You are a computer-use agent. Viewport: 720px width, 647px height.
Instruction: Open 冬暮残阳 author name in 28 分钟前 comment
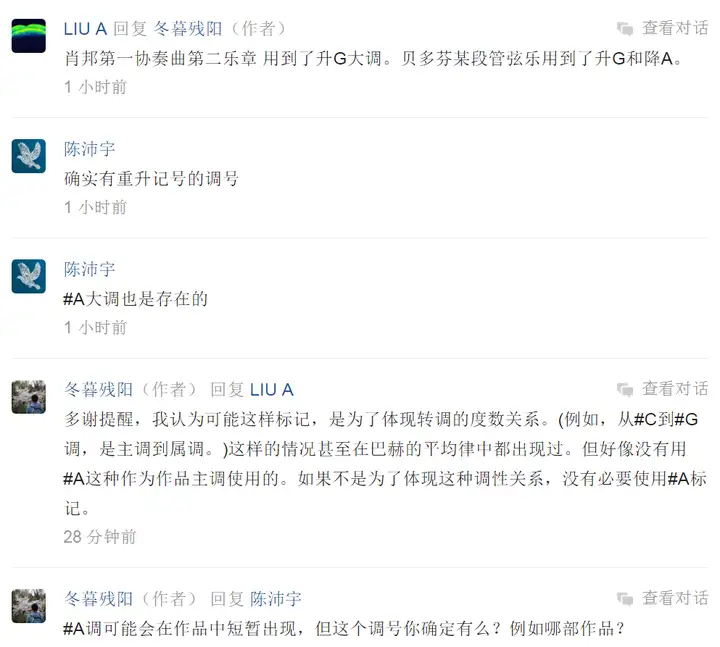(x=98, y=390)
